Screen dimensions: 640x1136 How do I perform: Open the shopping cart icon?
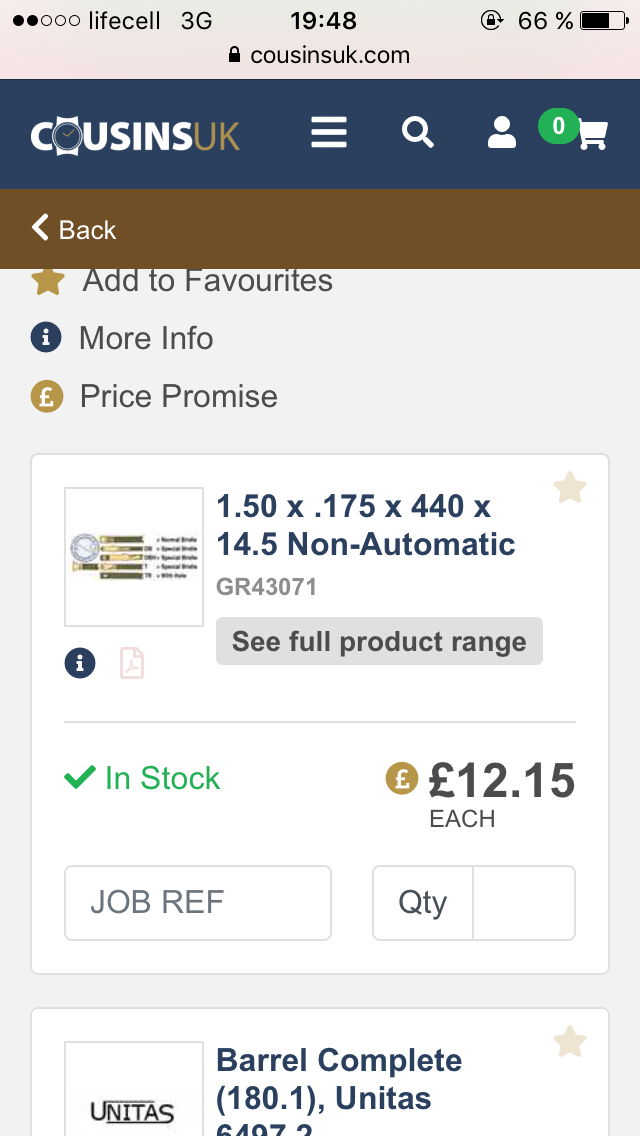592,135
